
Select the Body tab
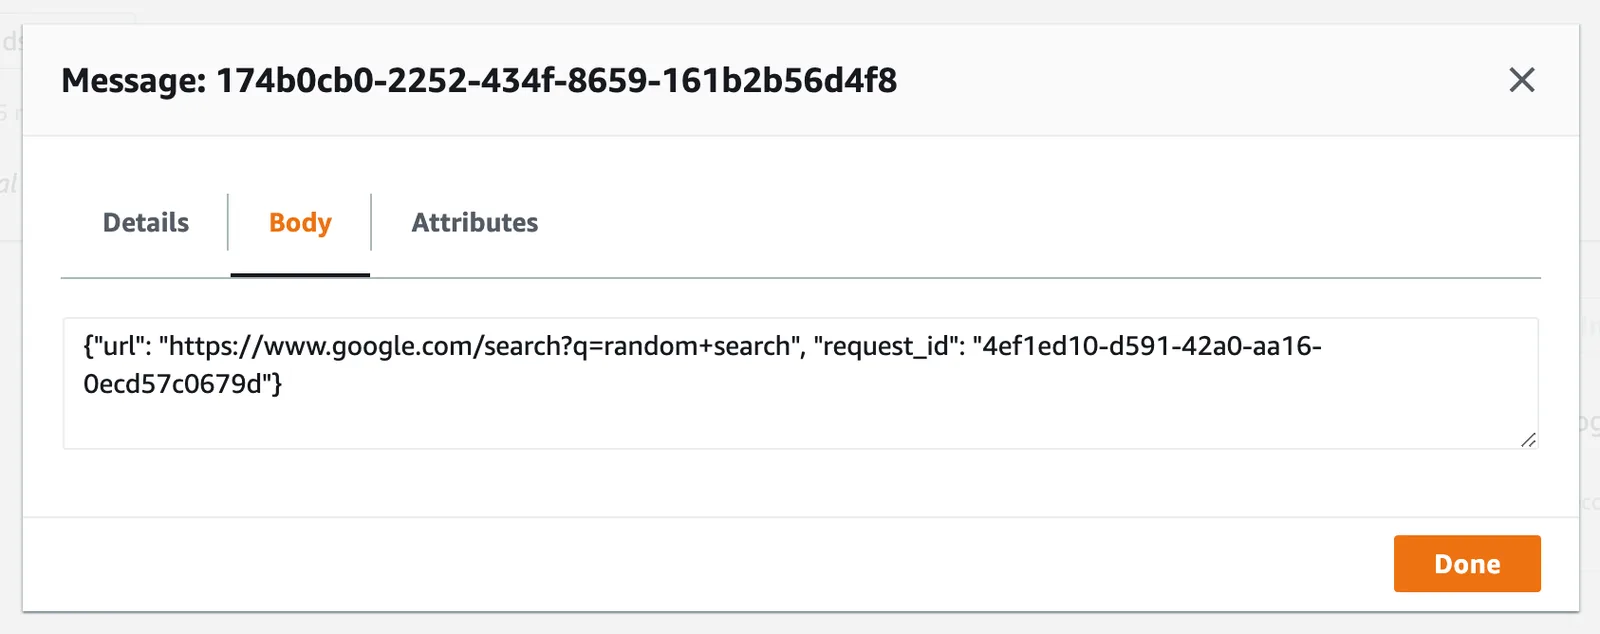click(x=300, y=222)
